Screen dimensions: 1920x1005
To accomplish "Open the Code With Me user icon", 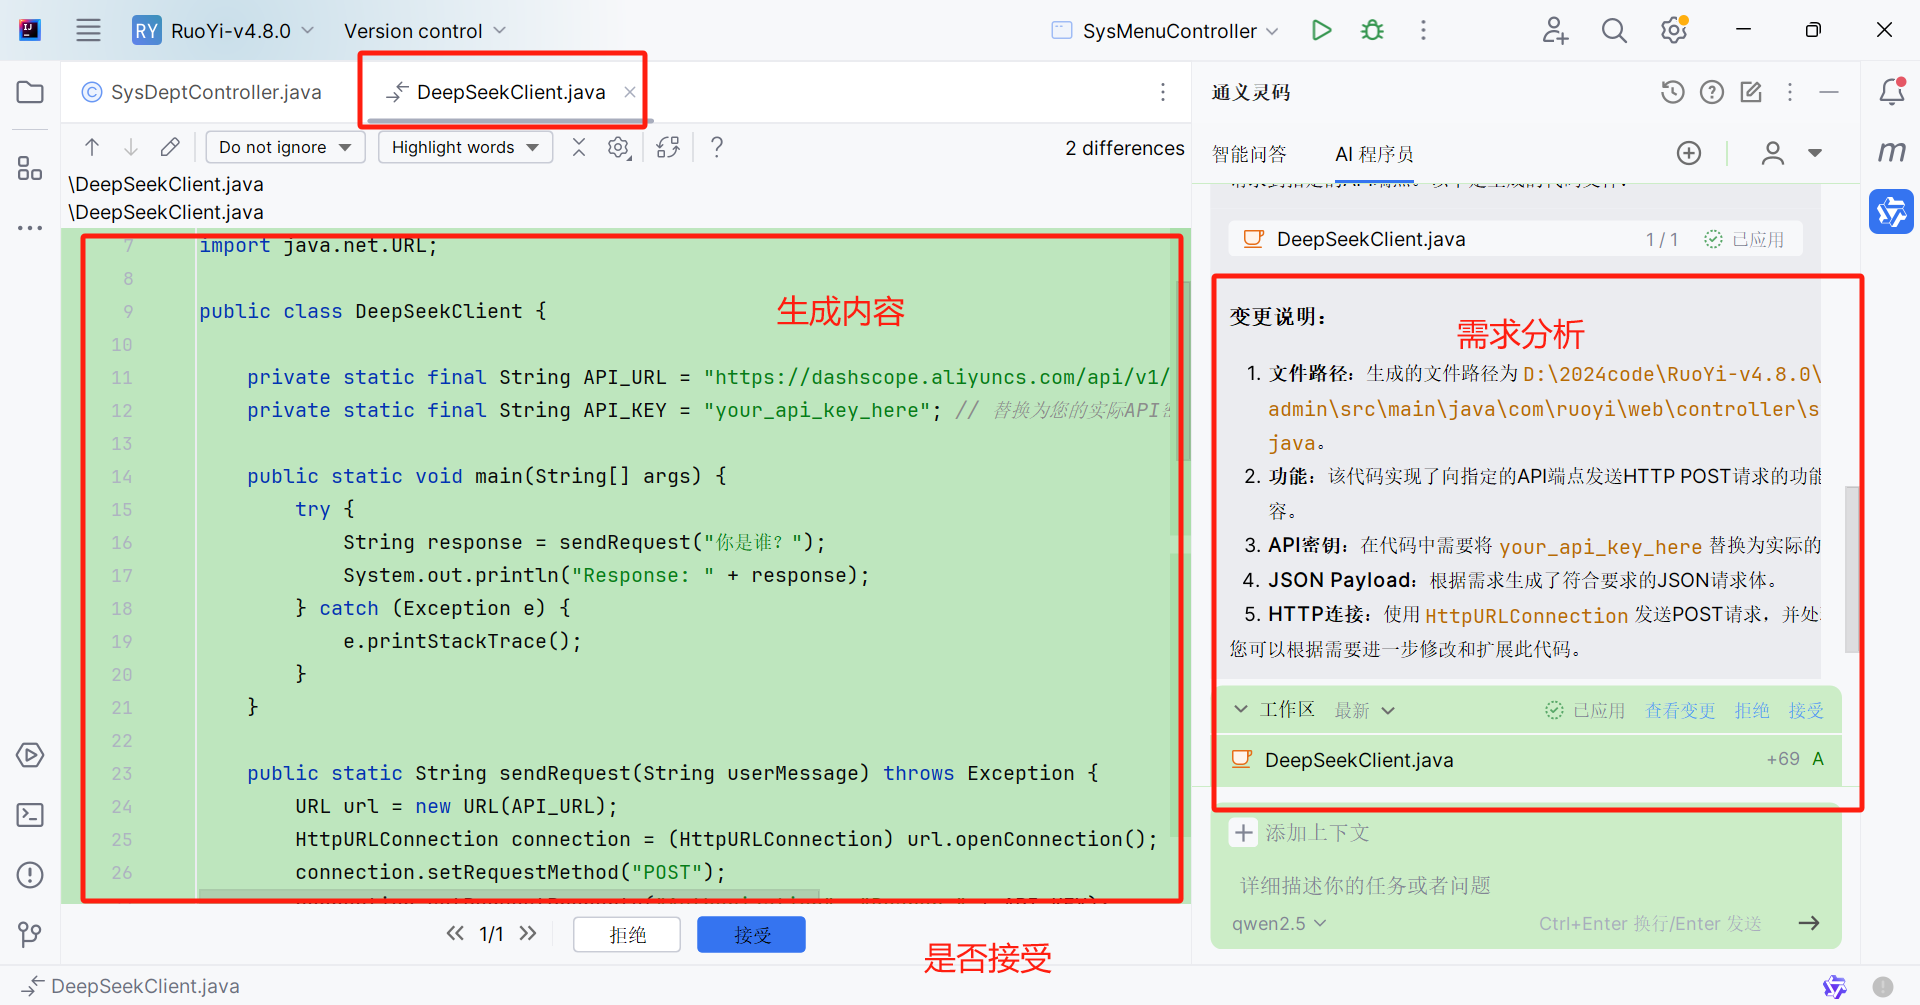I will tap(1555, 30).
